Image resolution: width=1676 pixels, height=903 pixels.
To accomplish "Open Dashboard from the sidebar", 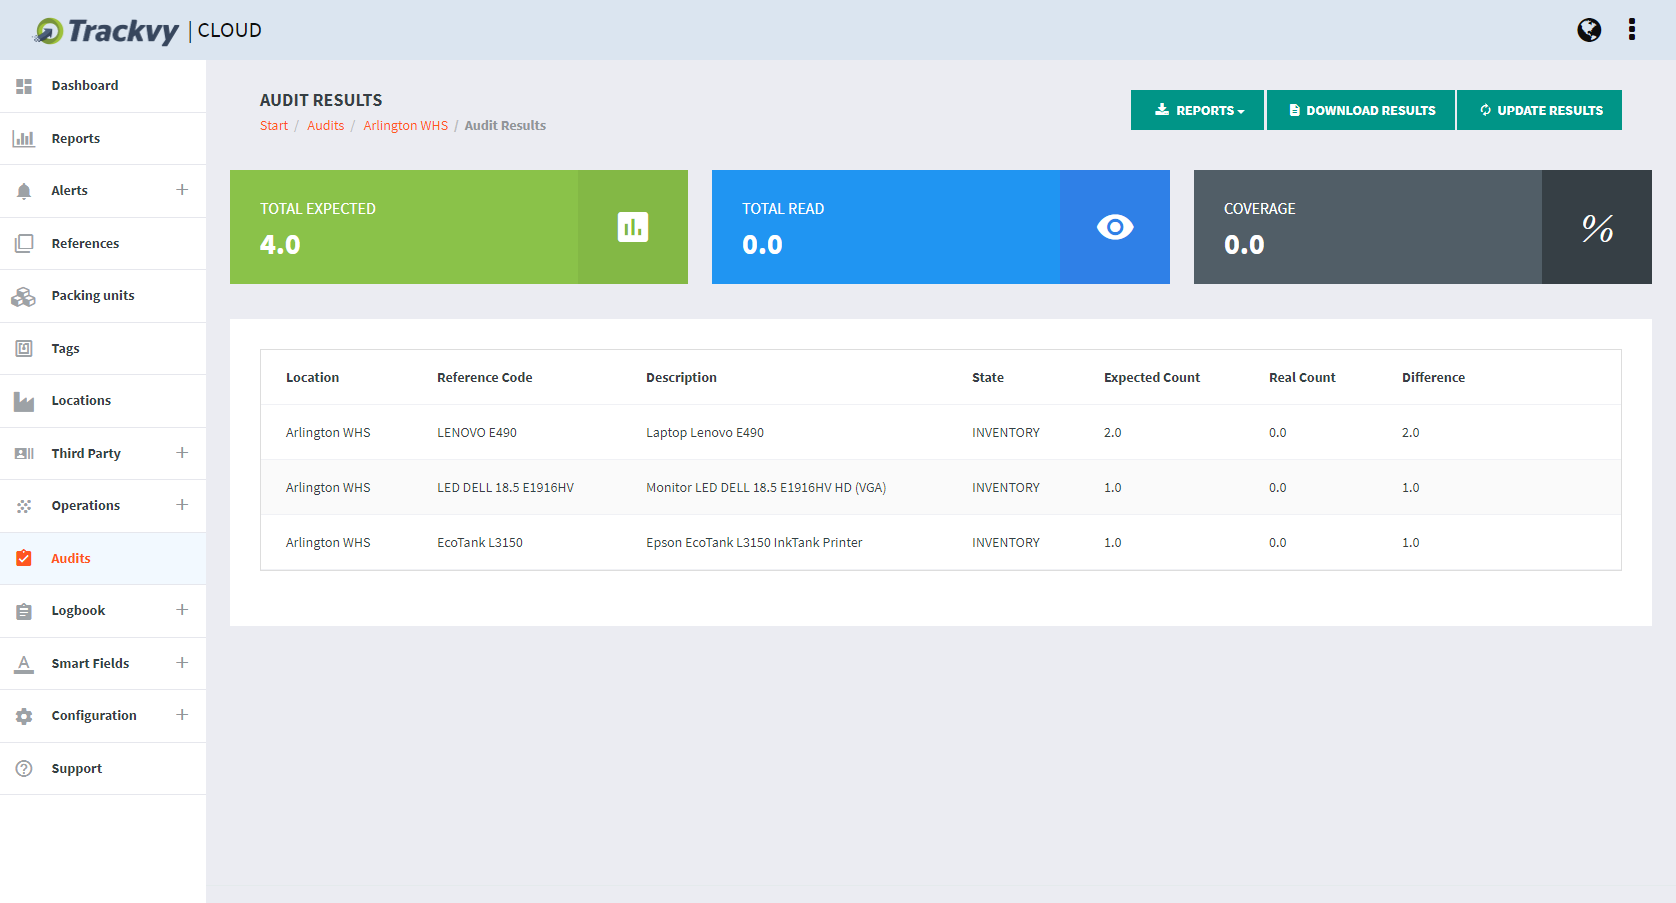I will pos(103,86).
